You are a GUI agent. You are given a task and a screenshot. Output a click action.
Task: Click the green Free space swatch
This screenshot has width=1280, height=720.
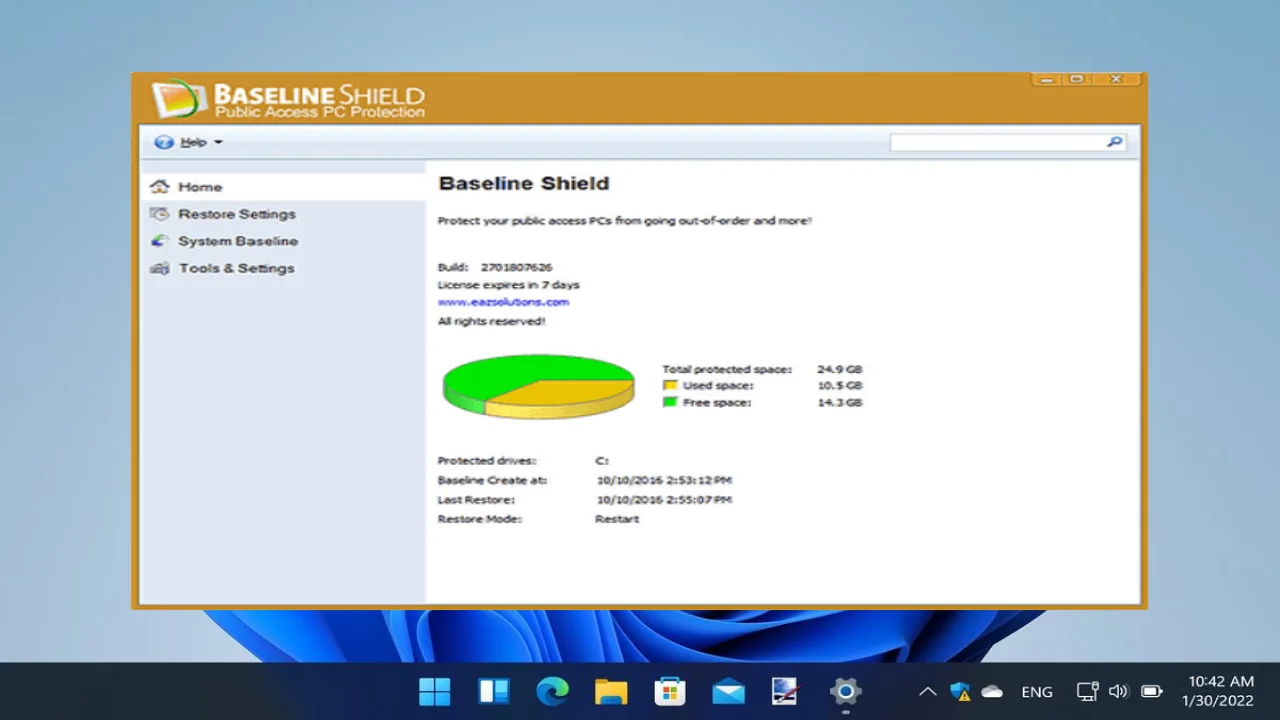(670, 402)
